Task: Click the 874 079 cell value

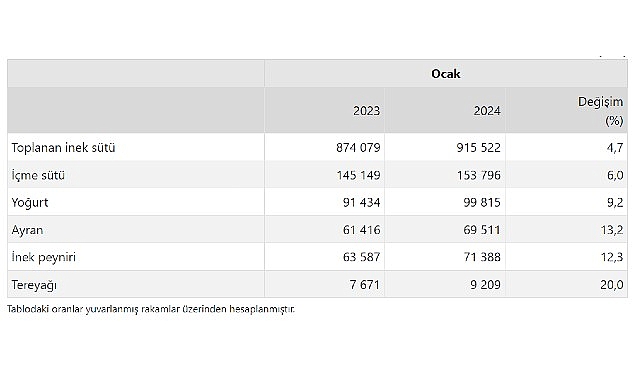Action: point(358,148)
